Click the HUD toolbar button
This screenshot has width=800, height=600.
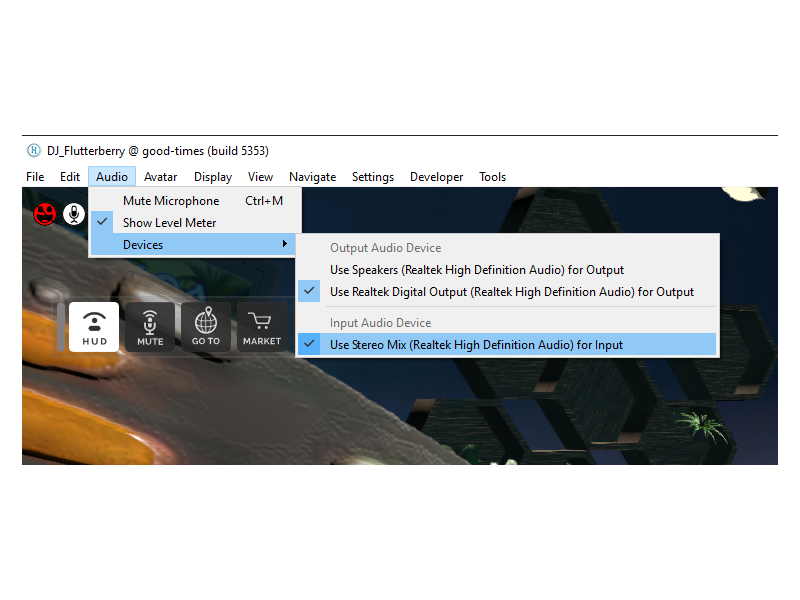tap(94, 327)
